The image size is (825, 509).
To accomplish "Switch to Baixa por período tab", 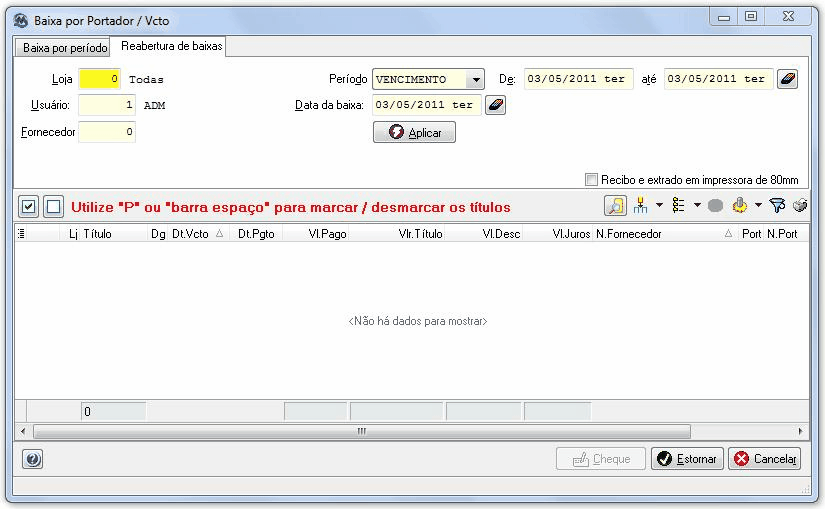I will coord(65,47).
